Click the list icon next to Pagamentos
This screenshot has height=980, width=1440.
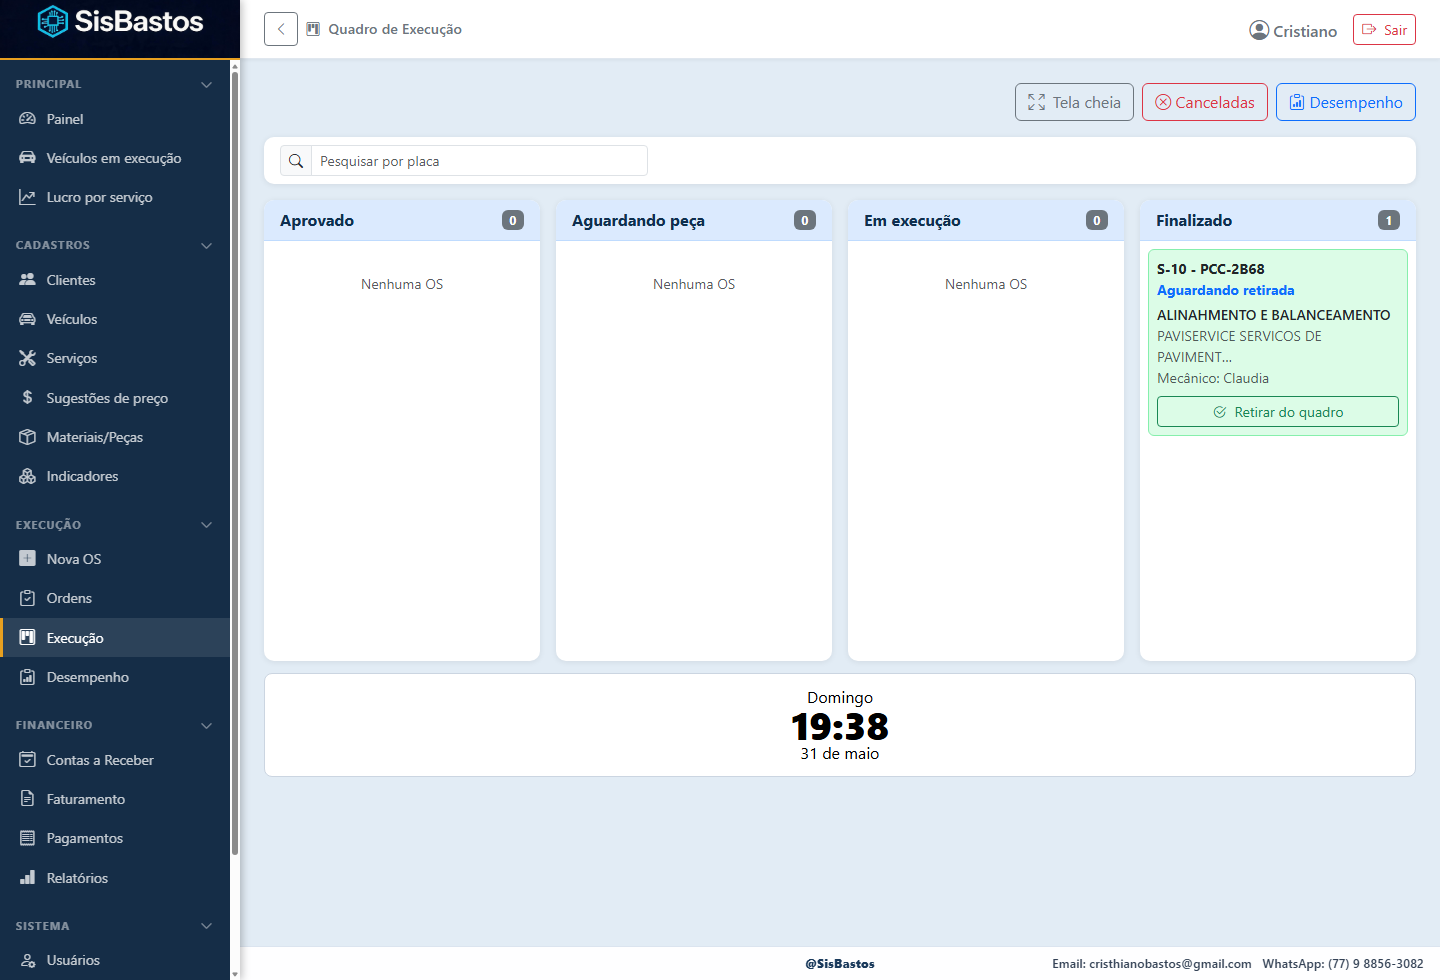(27, 838)
